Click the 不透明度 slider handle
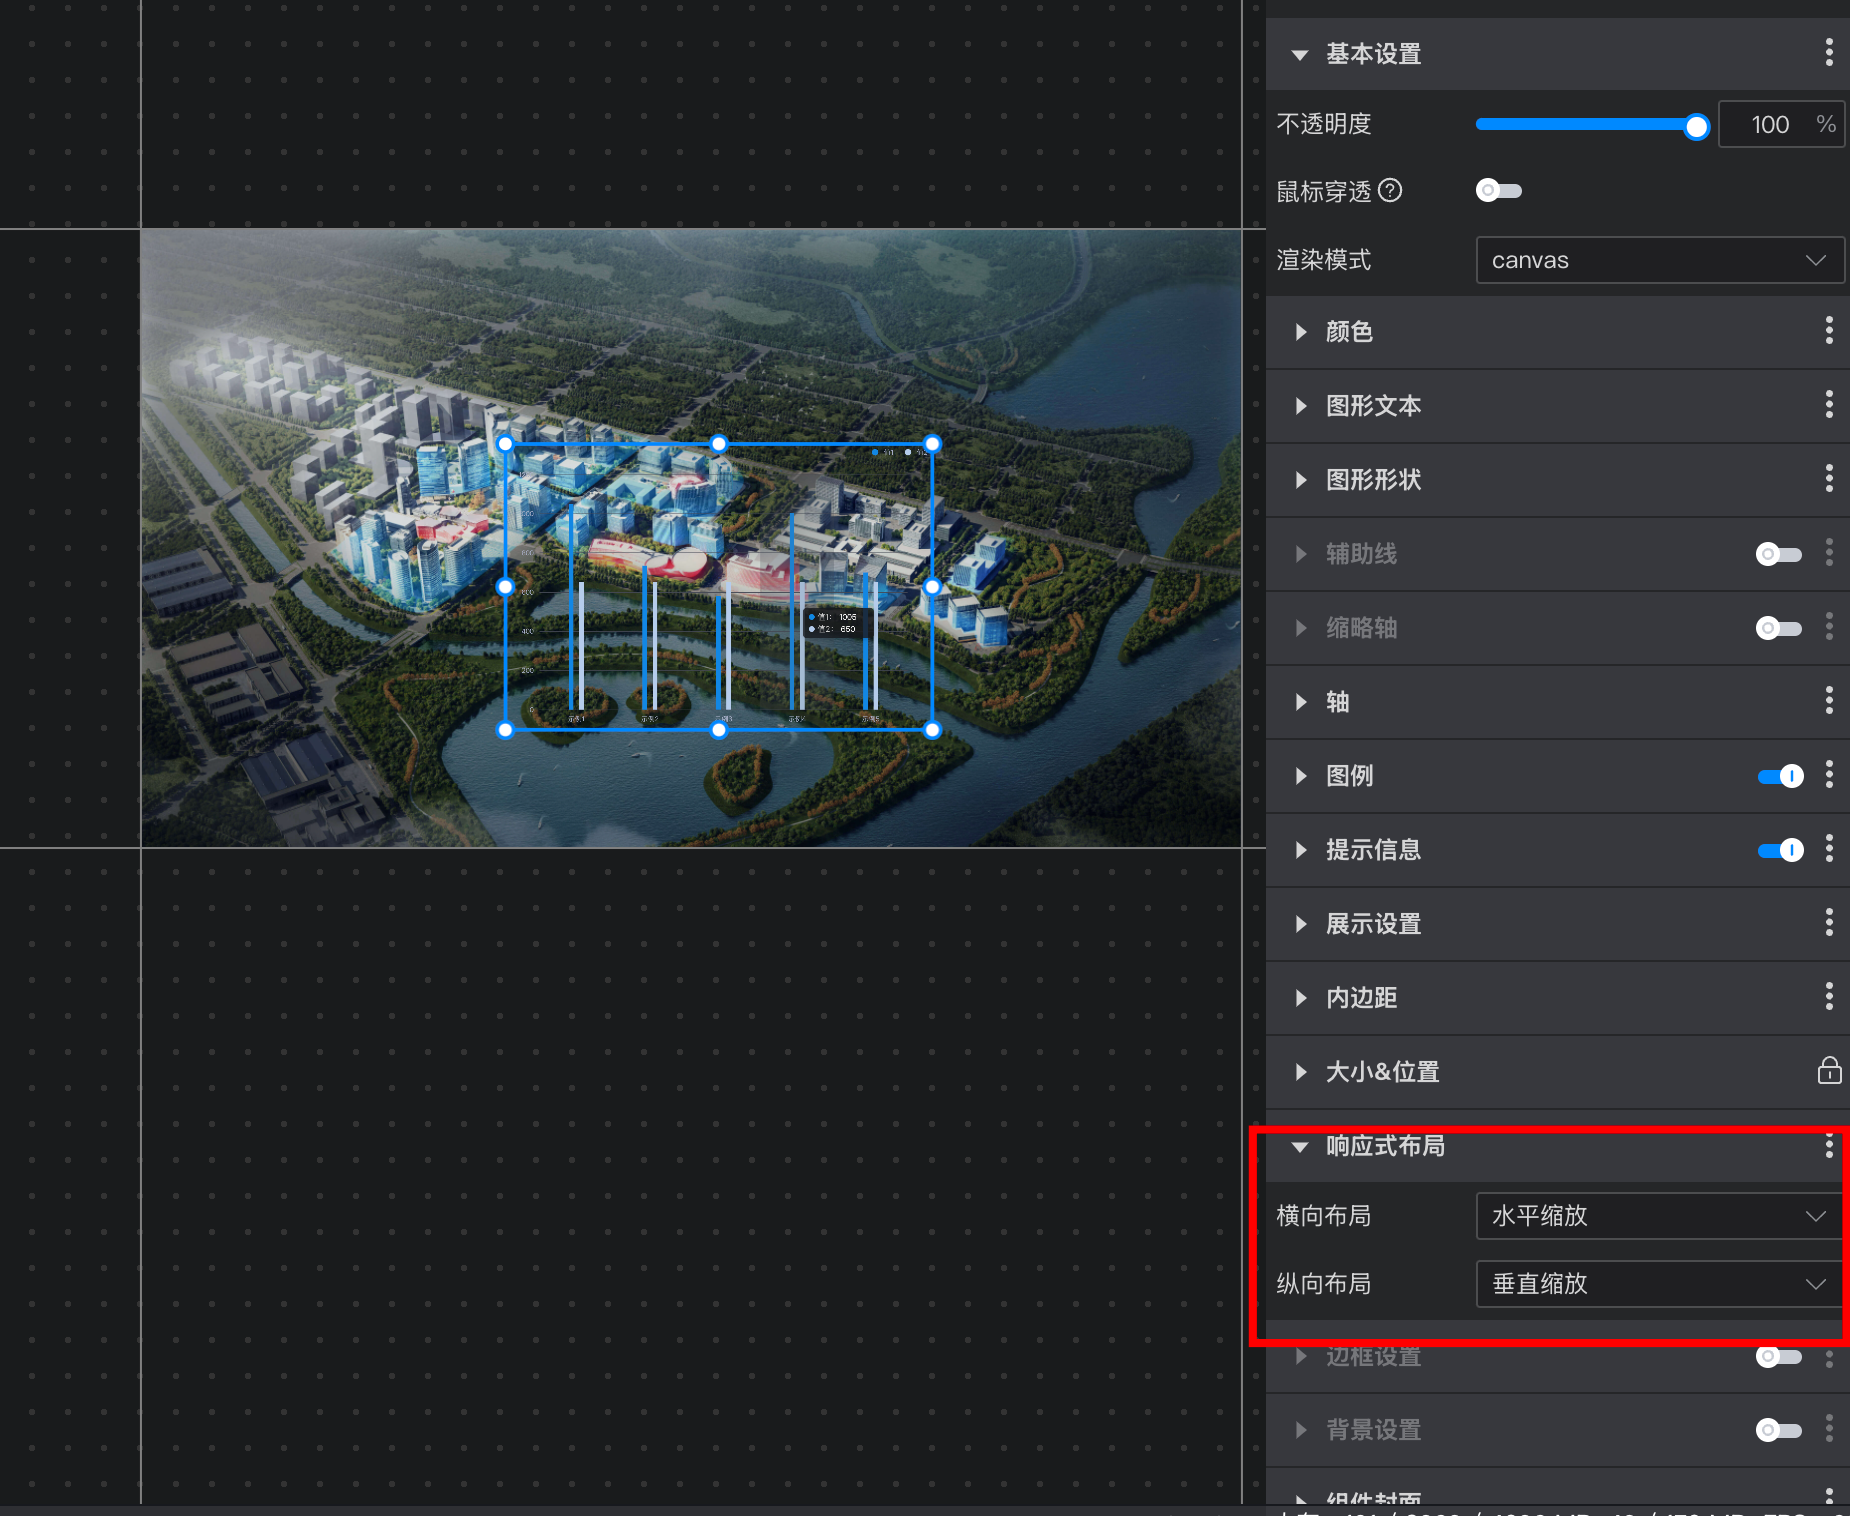 click(x=1696, y=126)
